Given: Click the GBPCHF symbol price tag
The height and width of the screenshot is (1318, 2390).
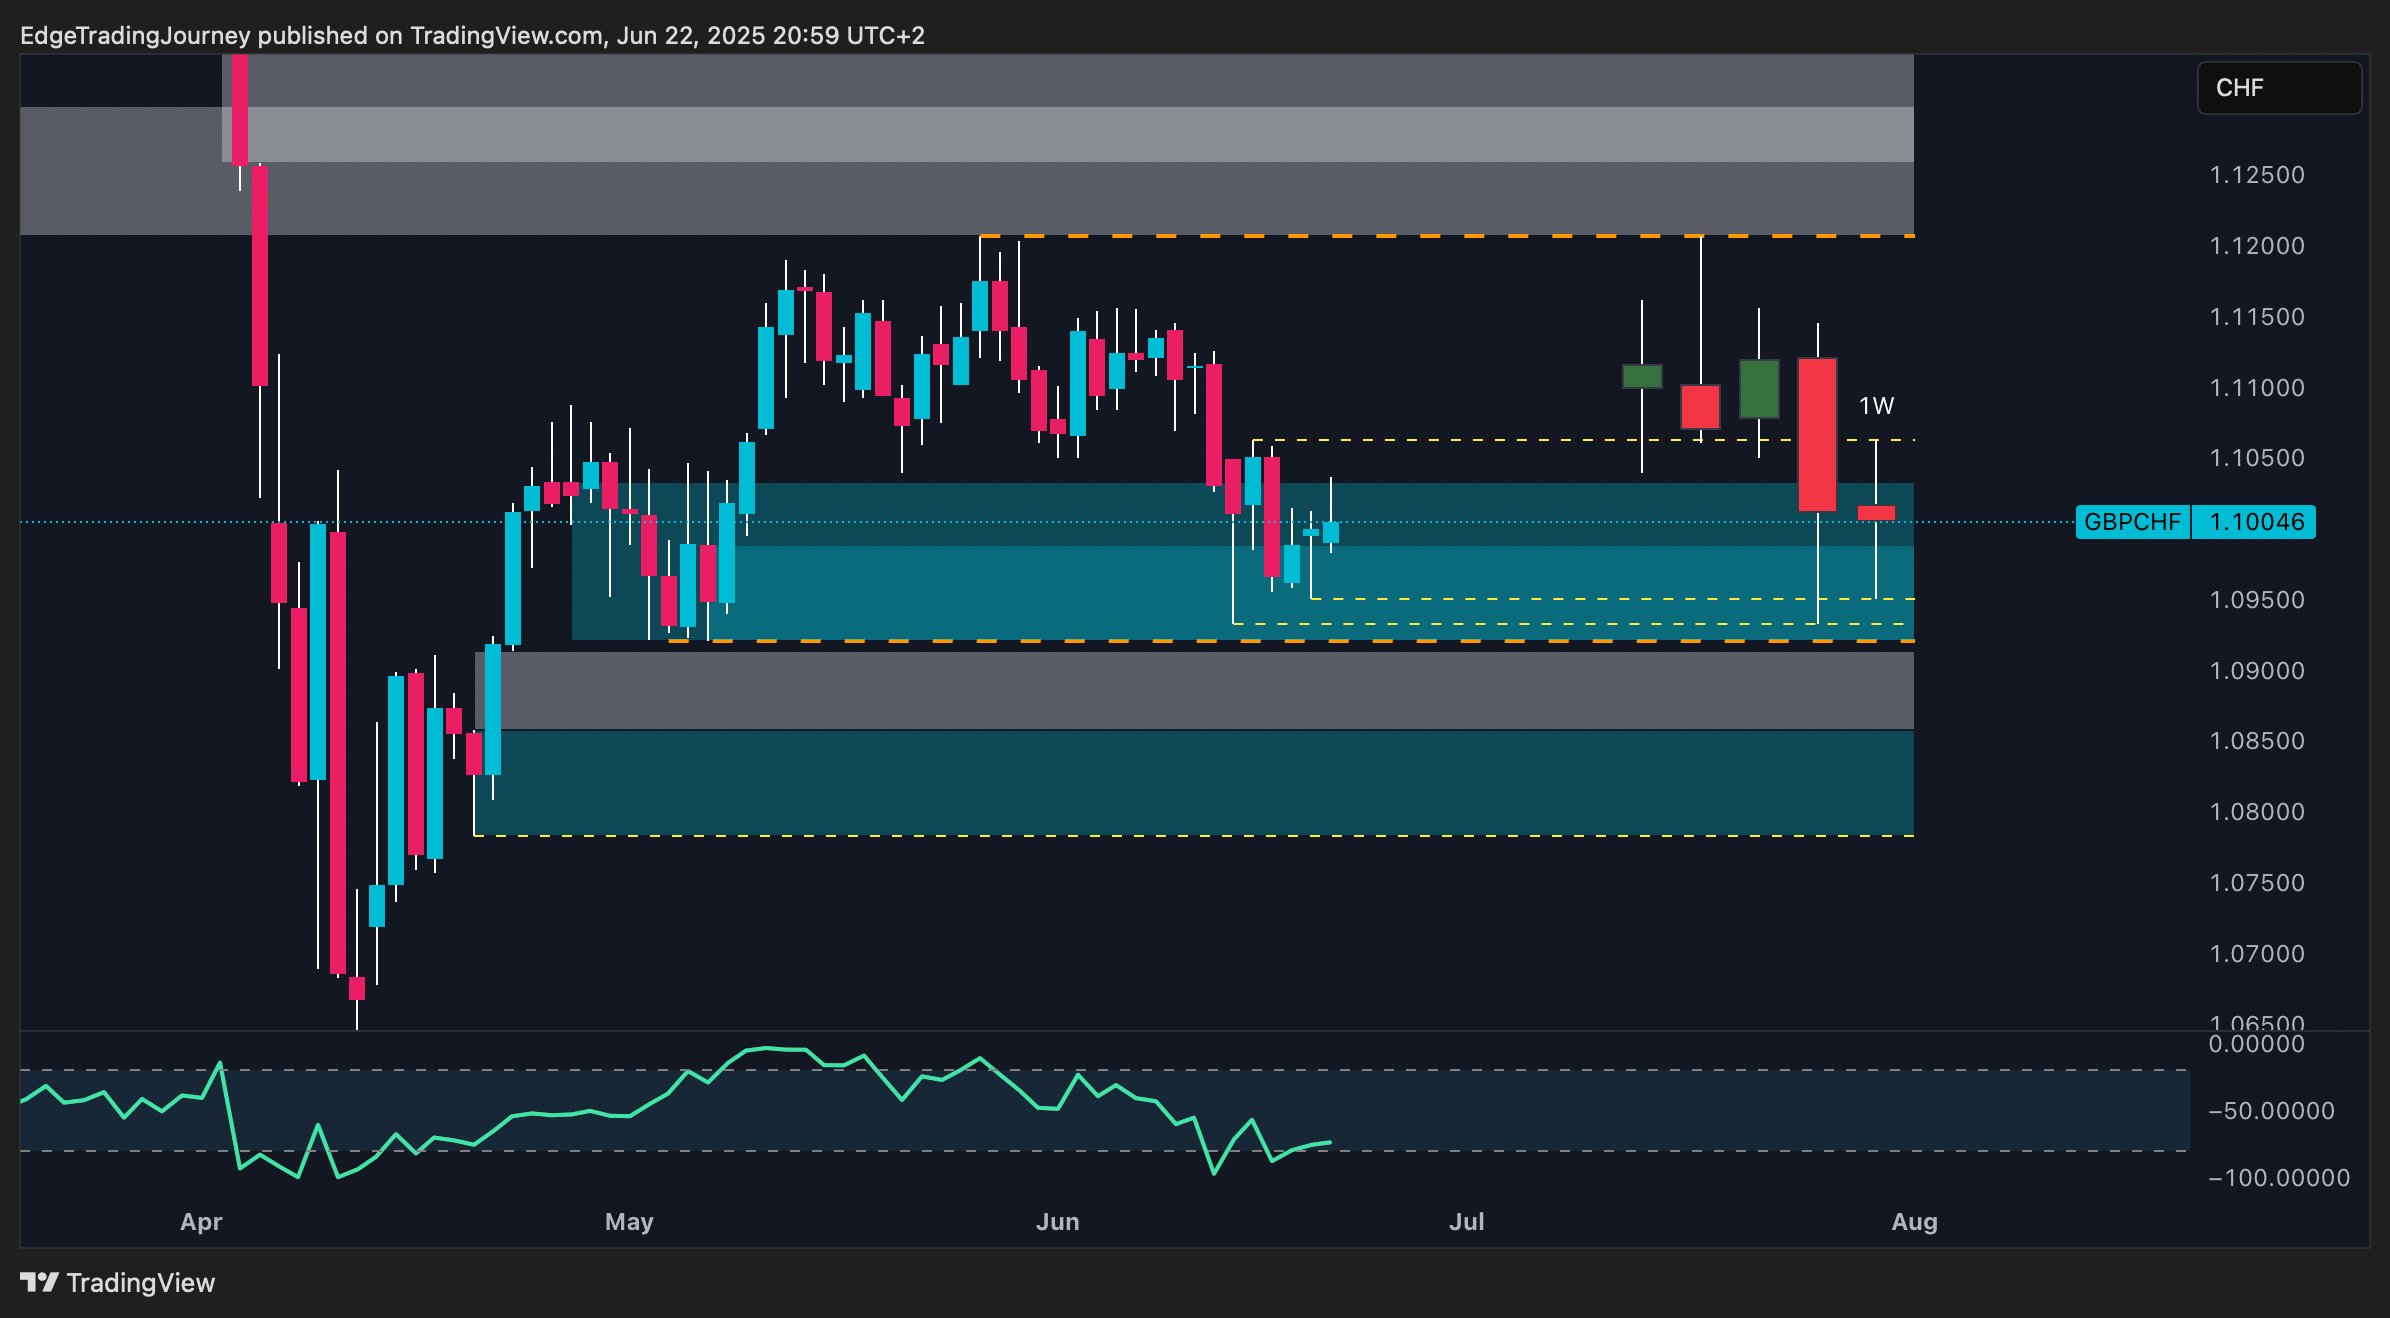Looking at the screenshot, I should click(x=2132, y=522).
